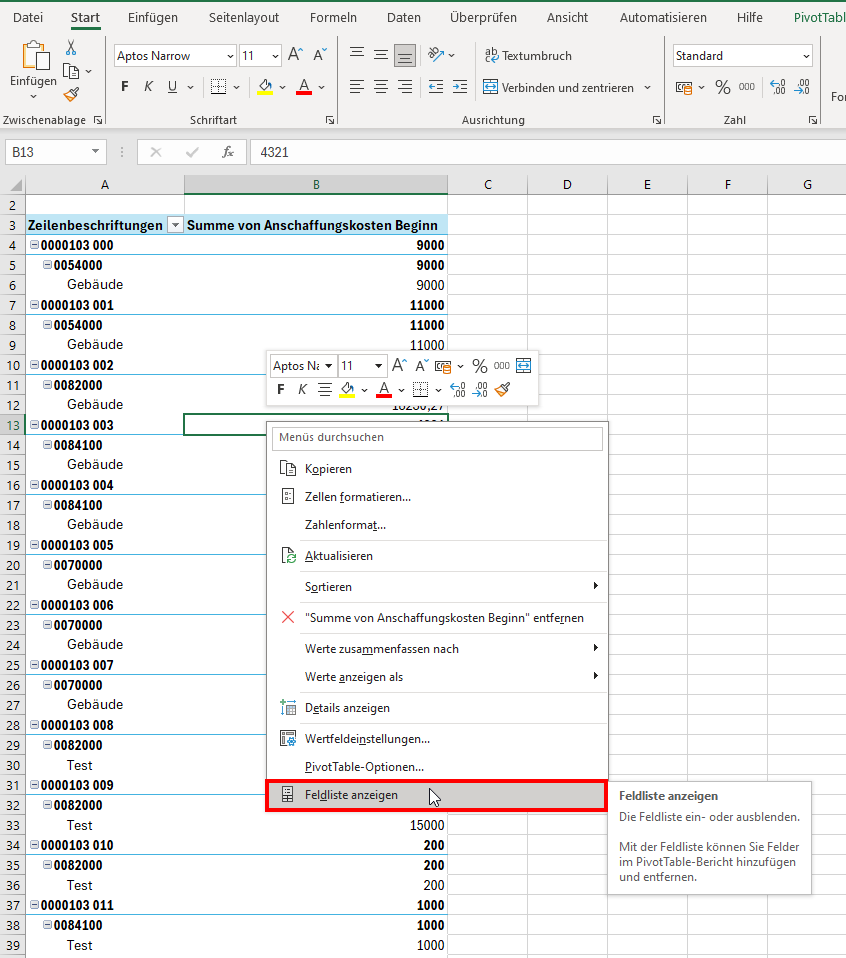Screen dimensions: 846x958
Task: Decrease font size in the ribbon
Action: tap(319, 56)
